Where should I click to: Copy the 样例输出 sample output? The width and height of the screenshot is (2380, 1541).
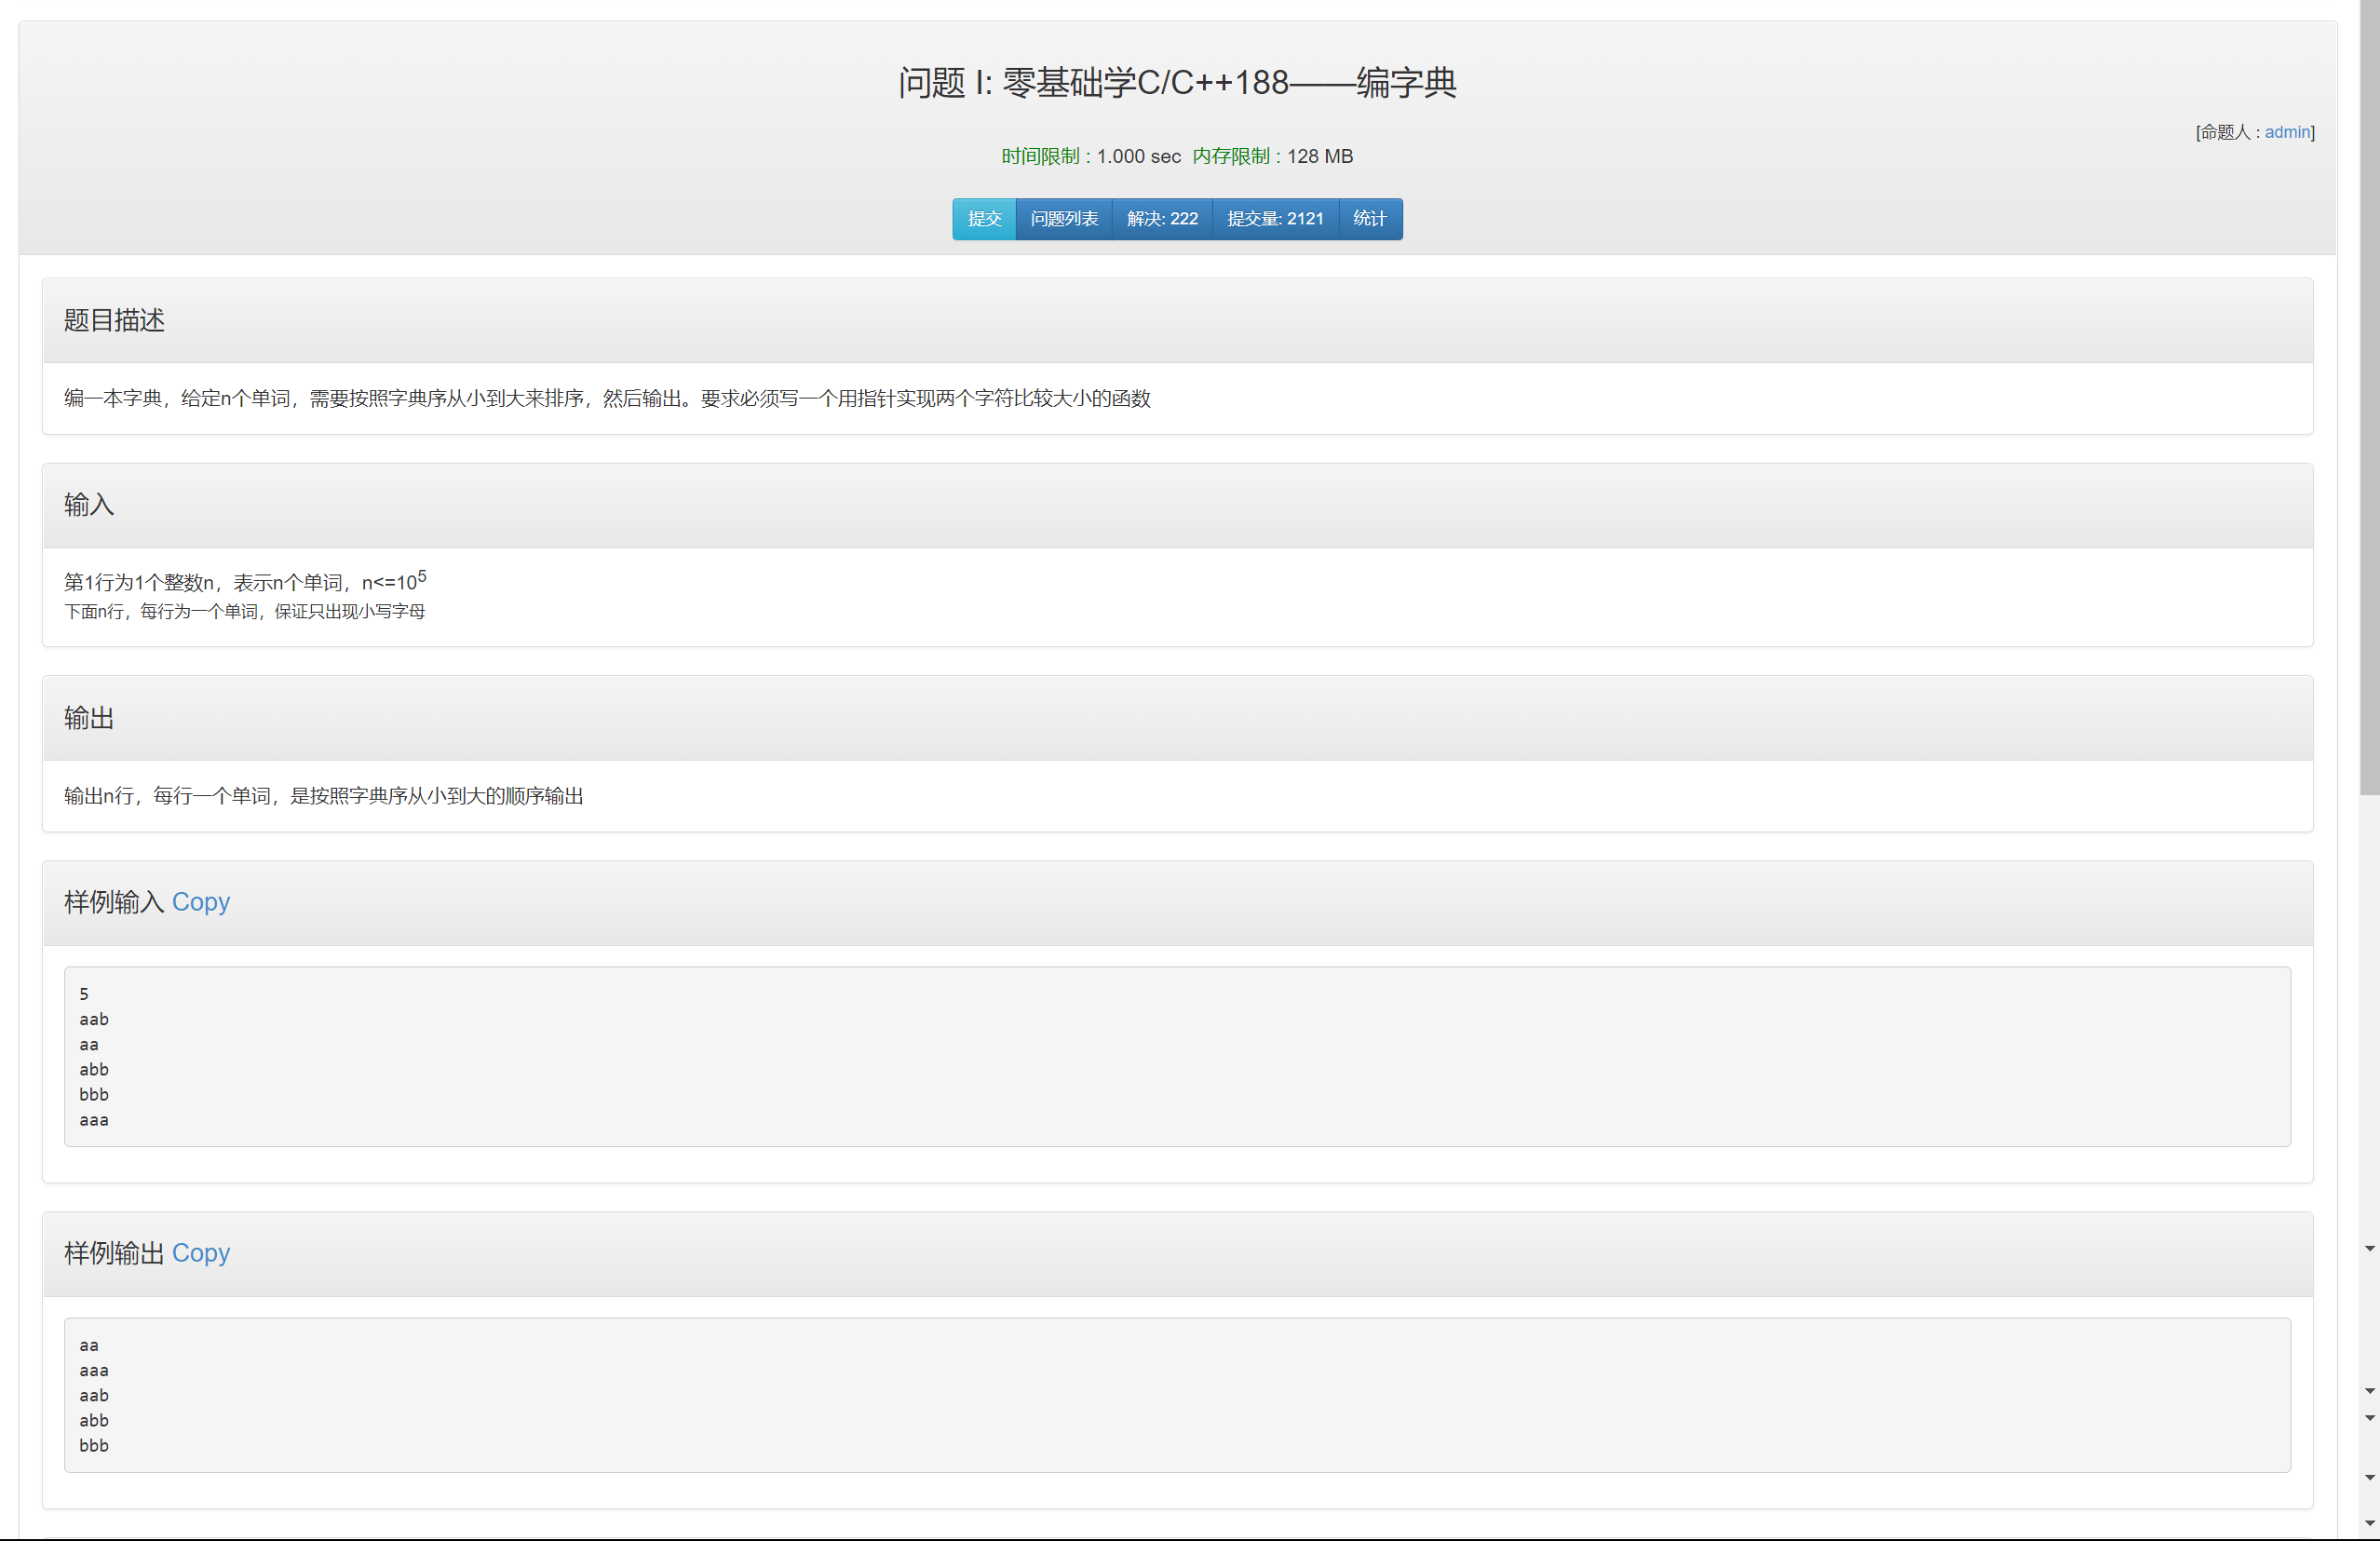pos(200,1253)
